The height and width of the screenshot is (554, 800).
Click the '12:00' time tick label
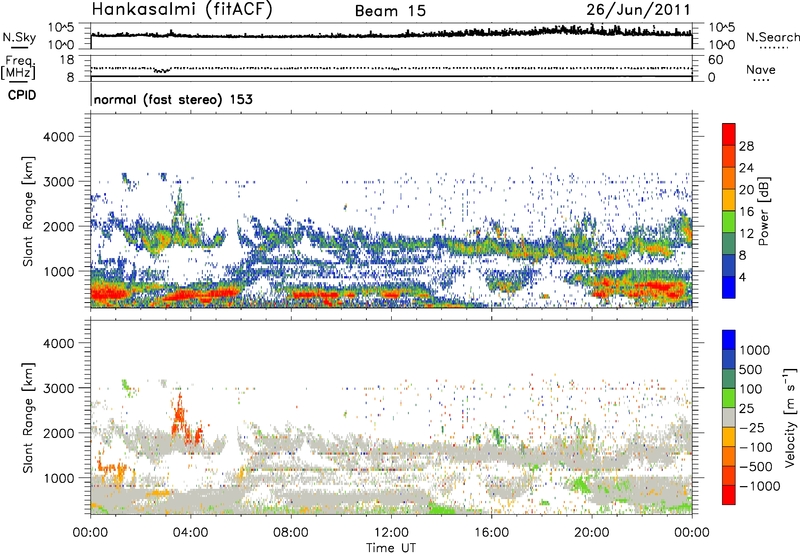391,533
